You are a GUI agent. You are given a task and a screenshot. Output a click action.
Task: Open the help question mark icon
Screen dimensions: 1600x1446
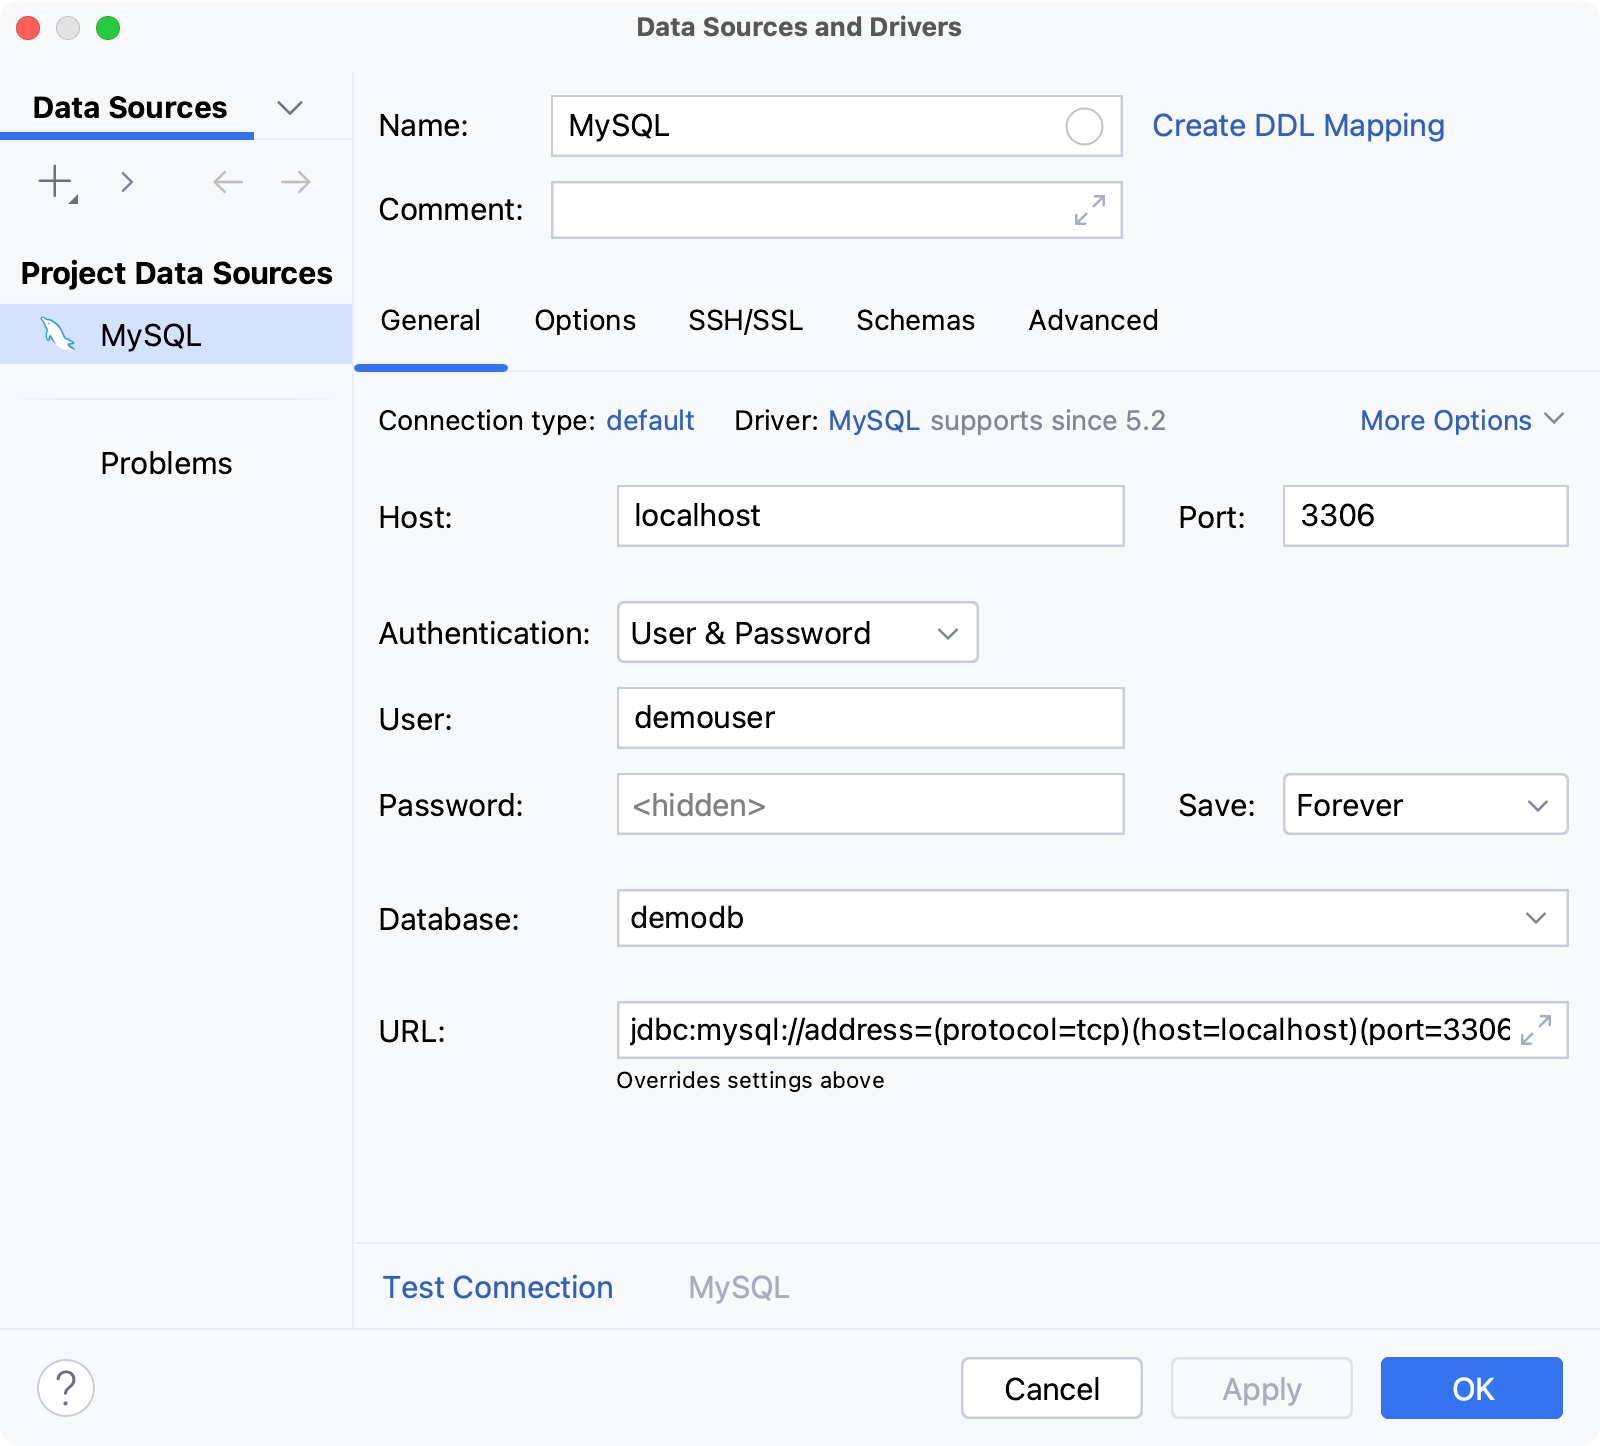tap(66, 1388)
